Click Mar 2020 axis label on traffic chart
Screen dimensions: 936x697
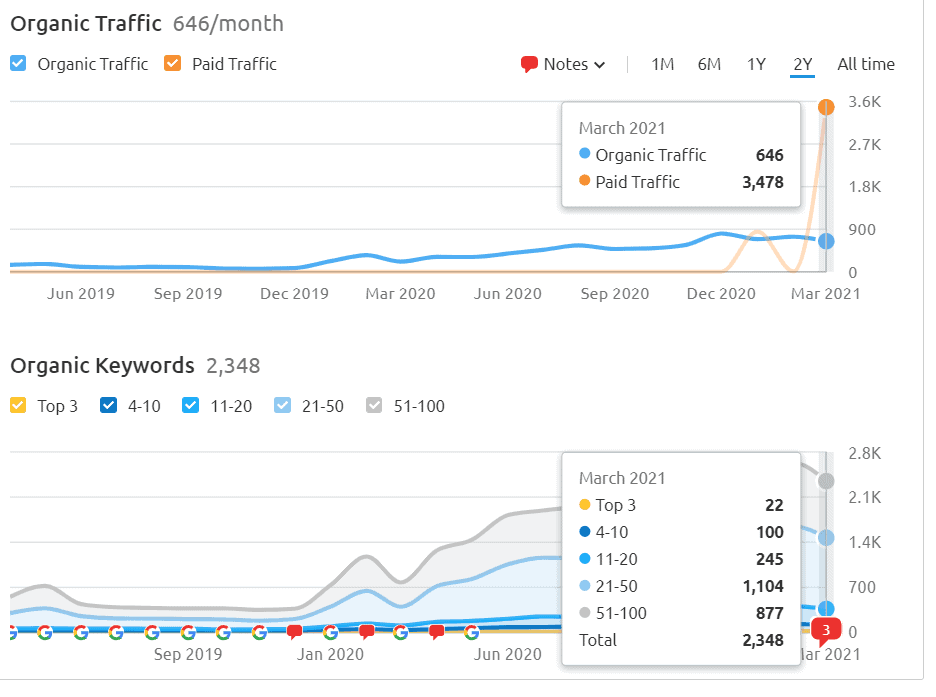point(401,294)
